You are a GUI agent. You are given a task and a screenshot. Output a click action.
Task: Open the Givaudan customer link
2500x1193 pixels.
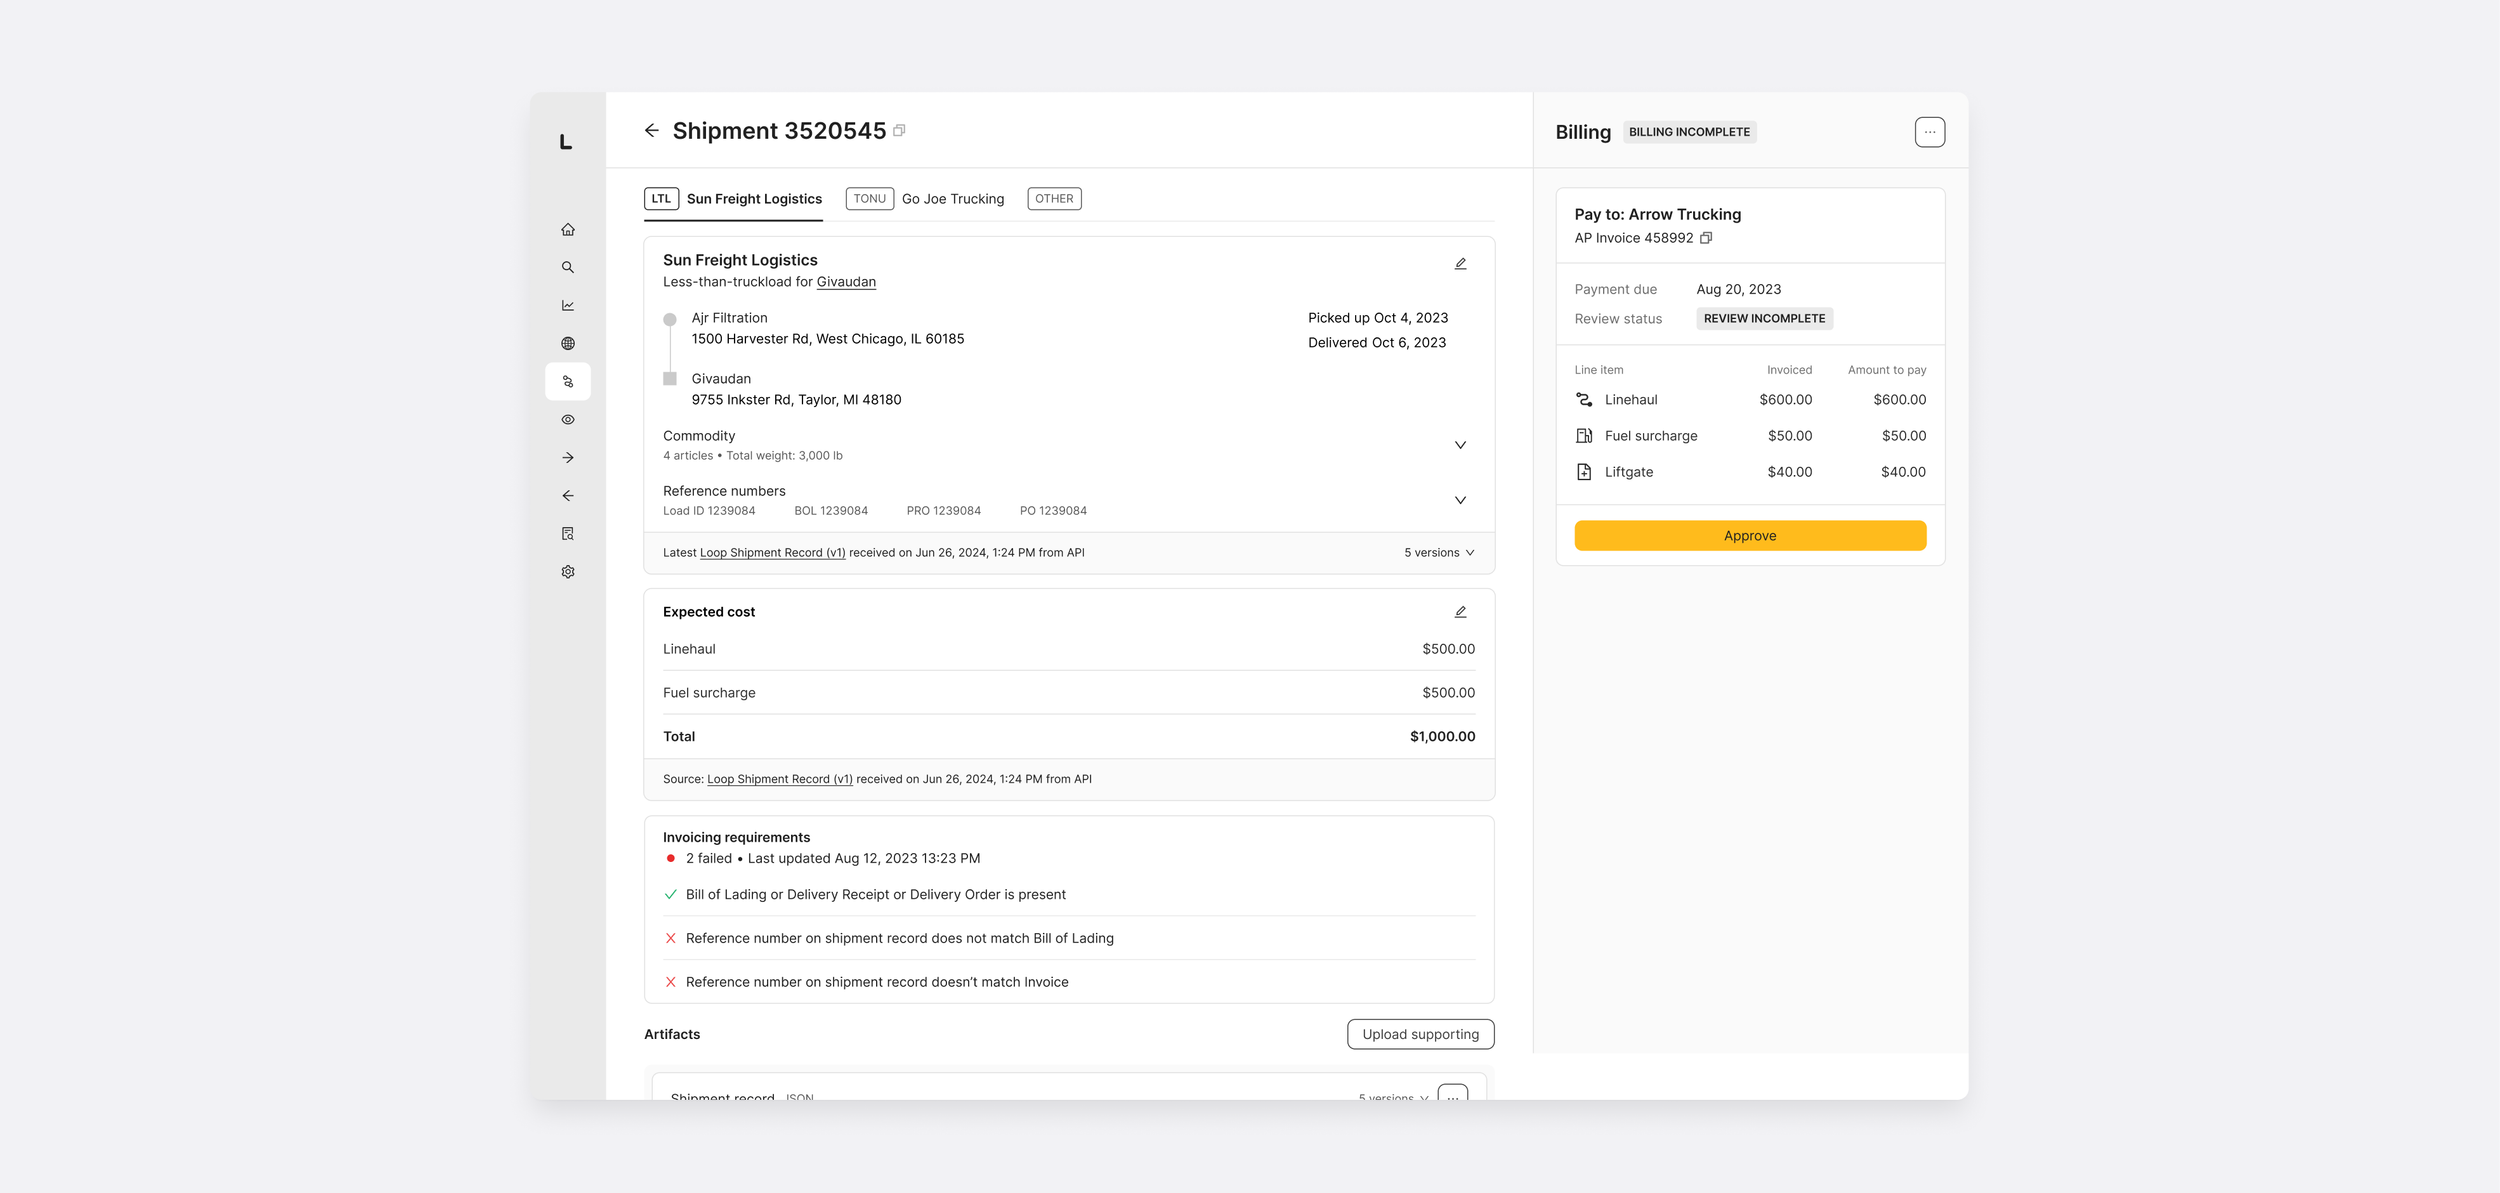[846, 282]
